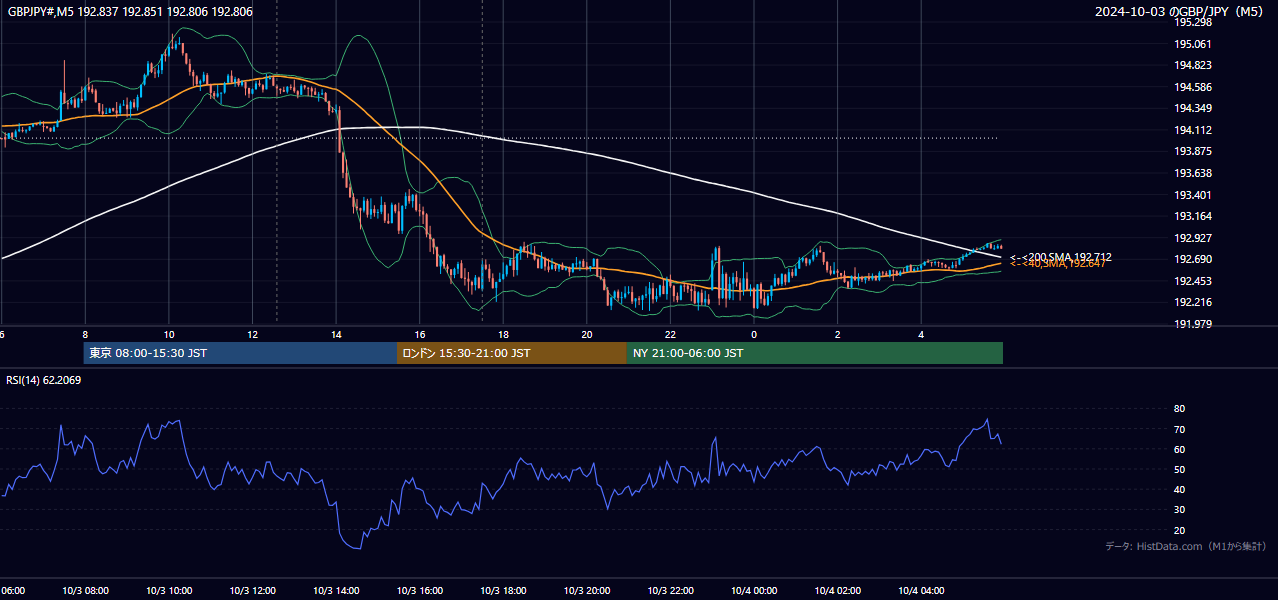Click the 192.216 price axis label

point(1193,302)
